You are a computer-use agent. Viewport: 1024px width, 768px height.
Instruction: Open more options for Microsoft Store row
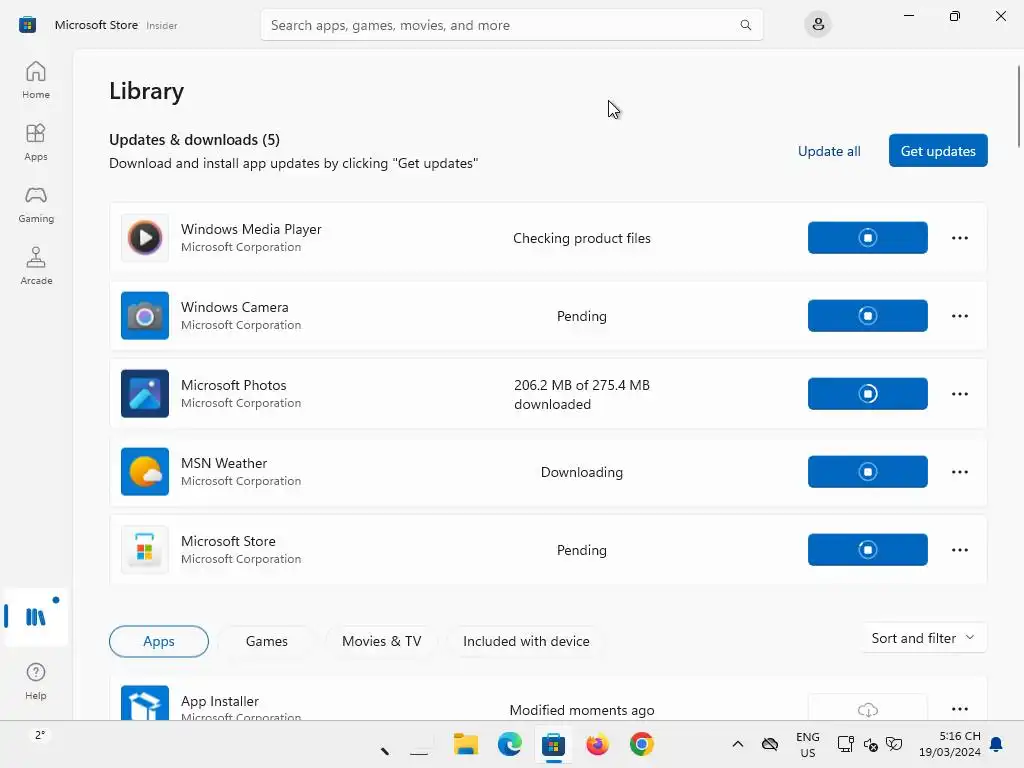pyautogui.click(x=960, y=550)
